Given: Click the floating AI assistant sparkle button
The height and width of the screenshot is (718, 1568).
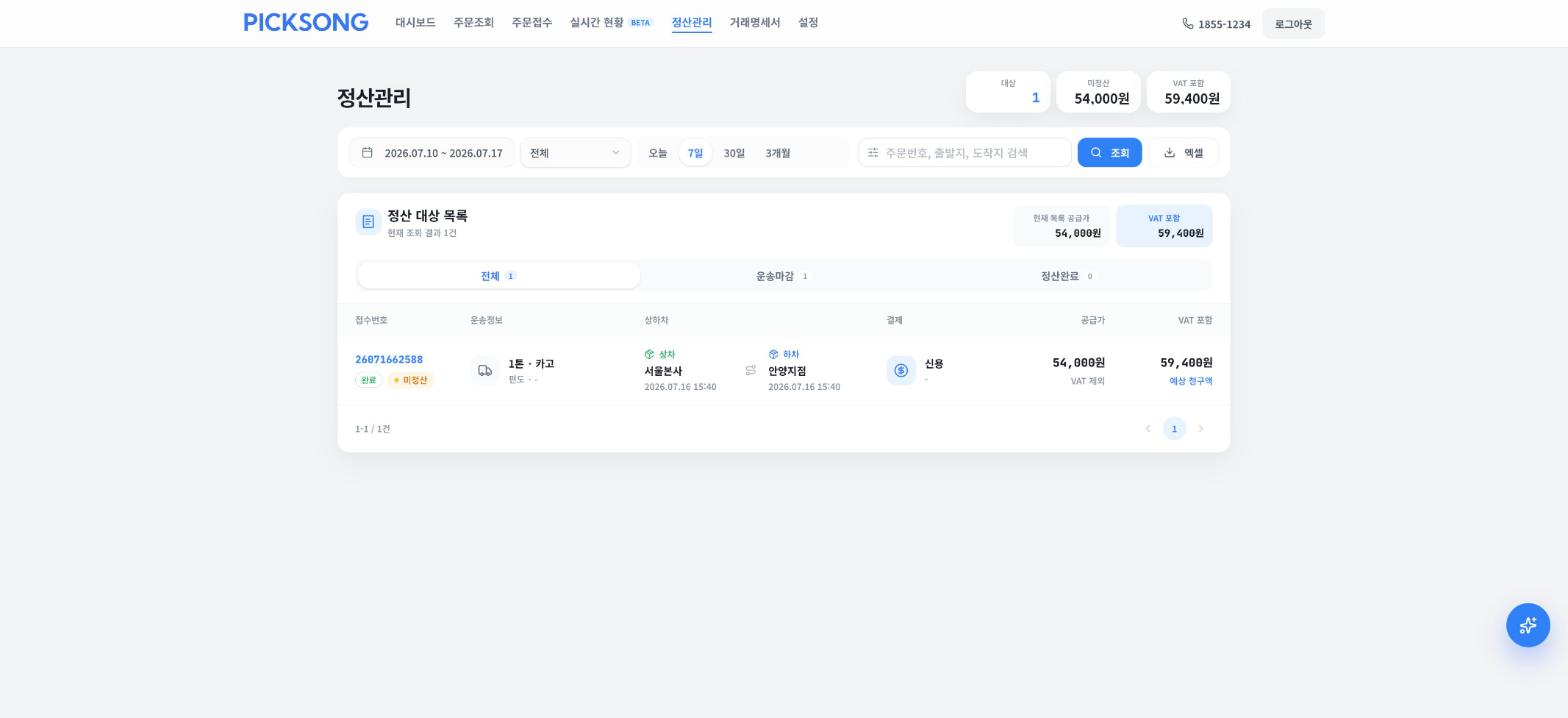Looking at the screenshot, I should click(x=1527, y=625).
